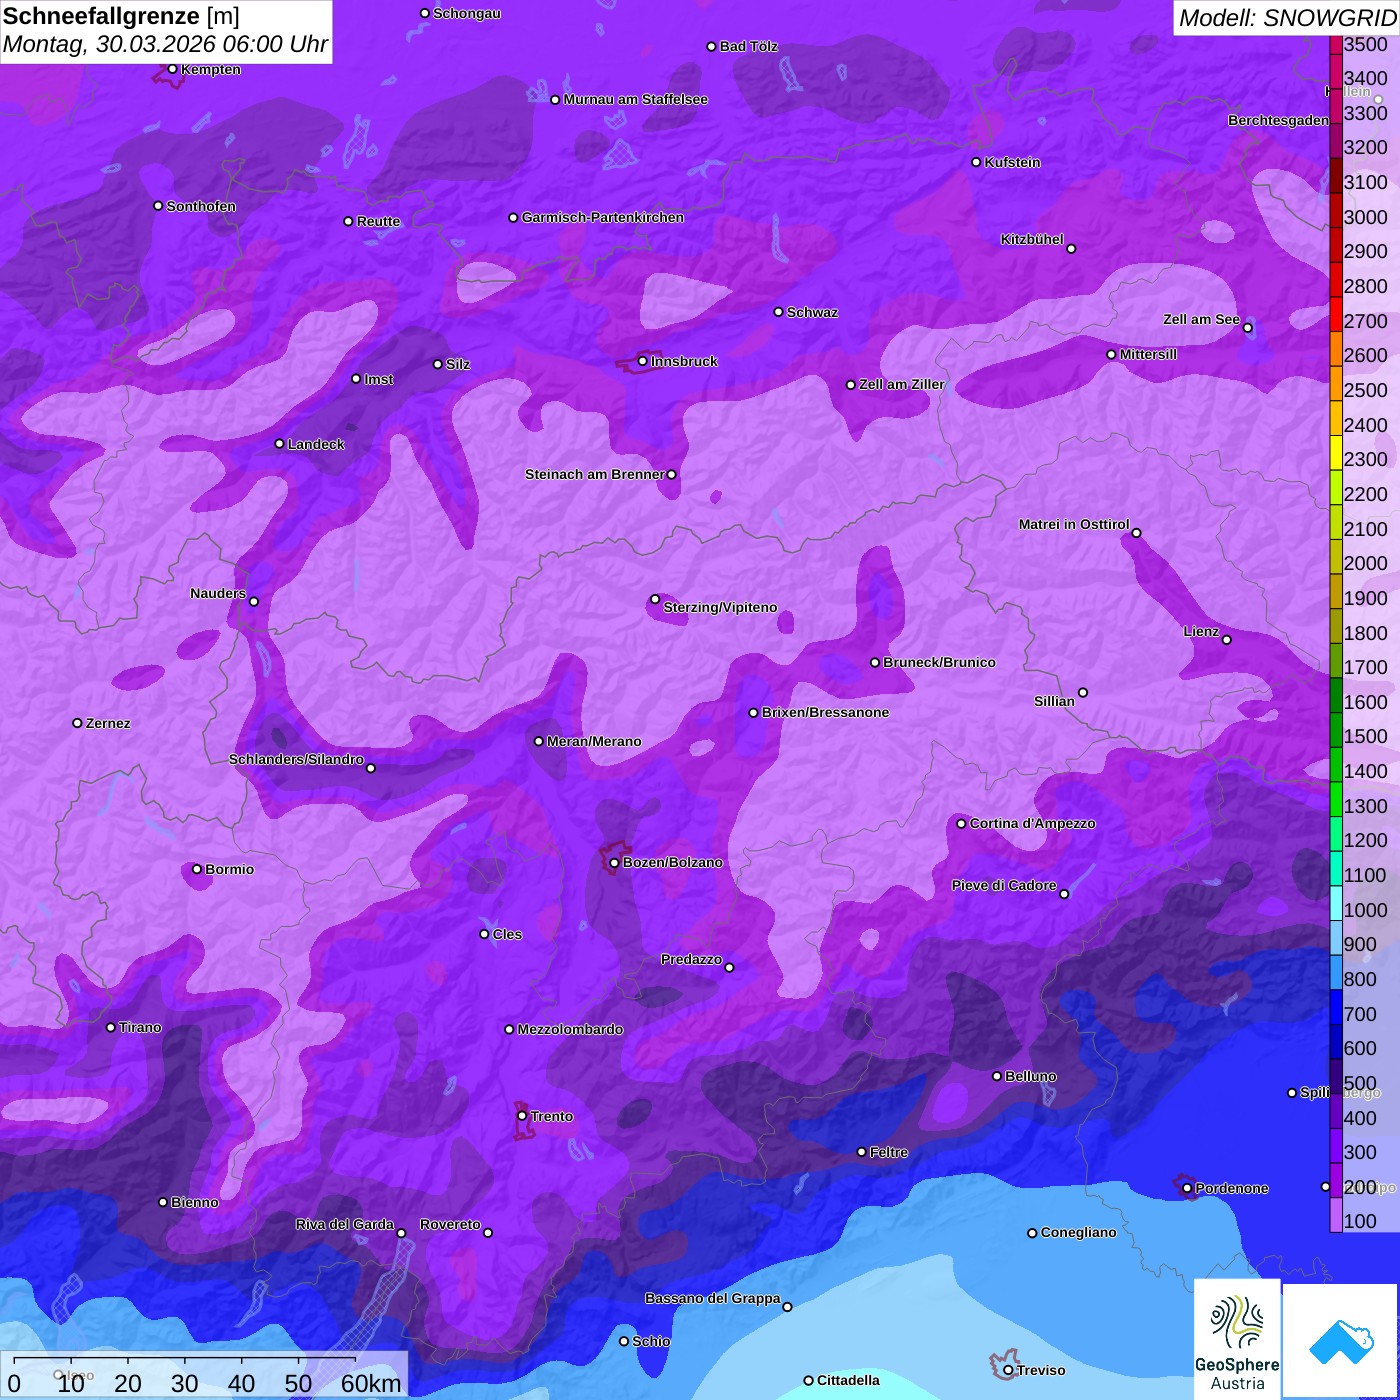1400x1400 pixels.
Task: Click the 'Rovereto' label
Action: [450, 1224]
